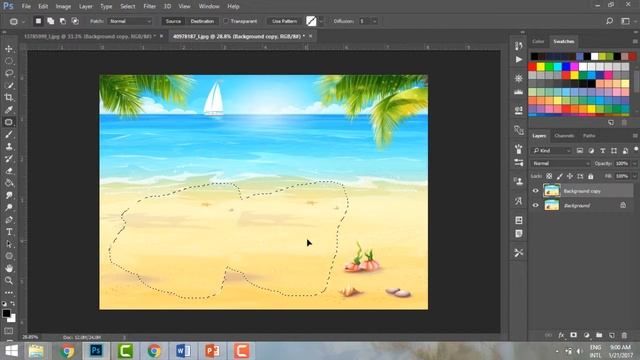640x360 pixels.
Task: Click the Source button
Action: [x=173, y=21]
